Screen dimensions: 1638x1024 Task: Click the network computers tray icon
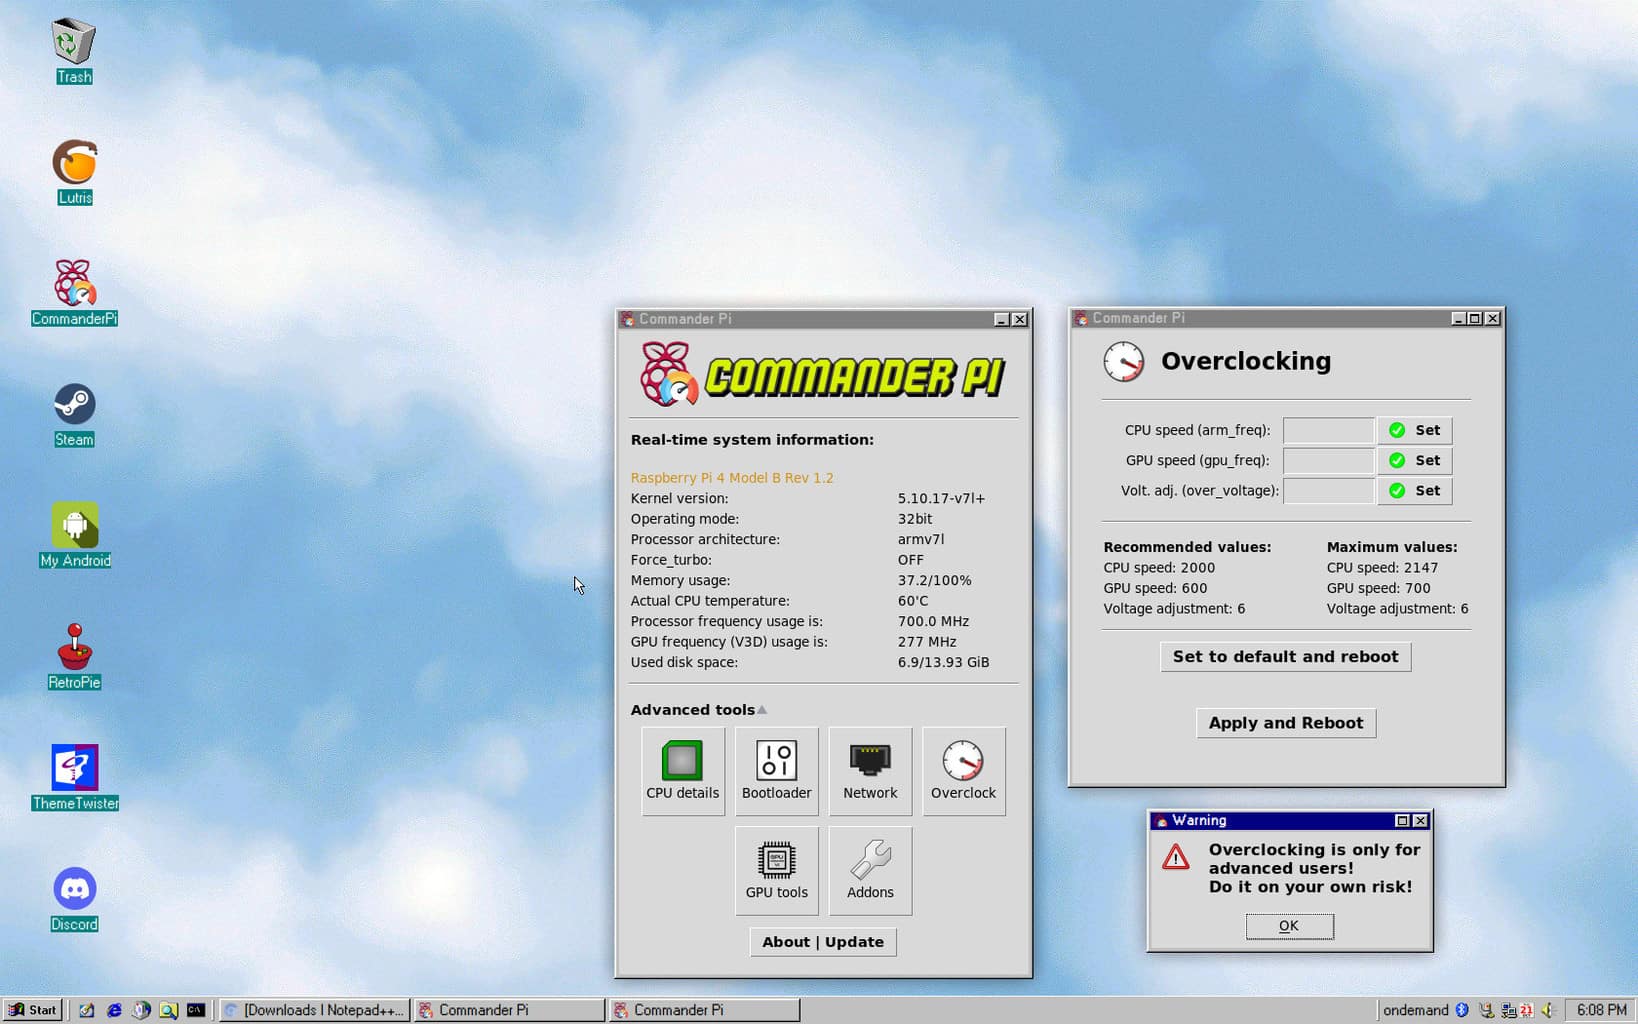point(1507,1010)
